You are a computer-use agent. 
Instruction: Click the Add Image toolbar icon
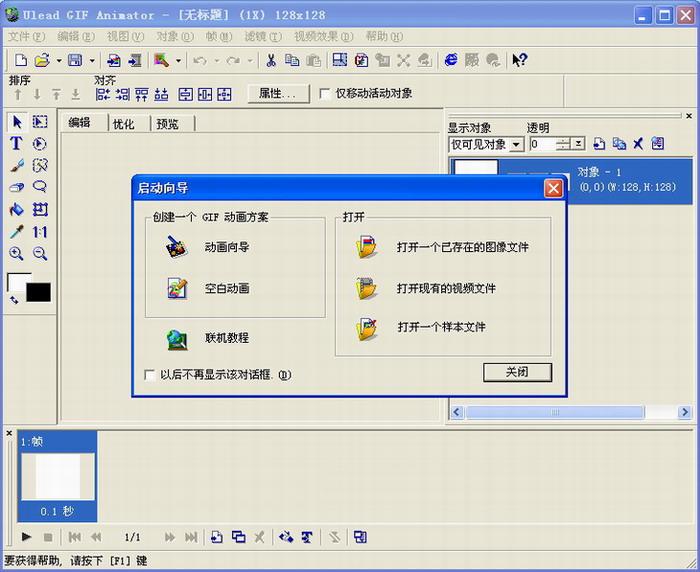pos(114,60)
